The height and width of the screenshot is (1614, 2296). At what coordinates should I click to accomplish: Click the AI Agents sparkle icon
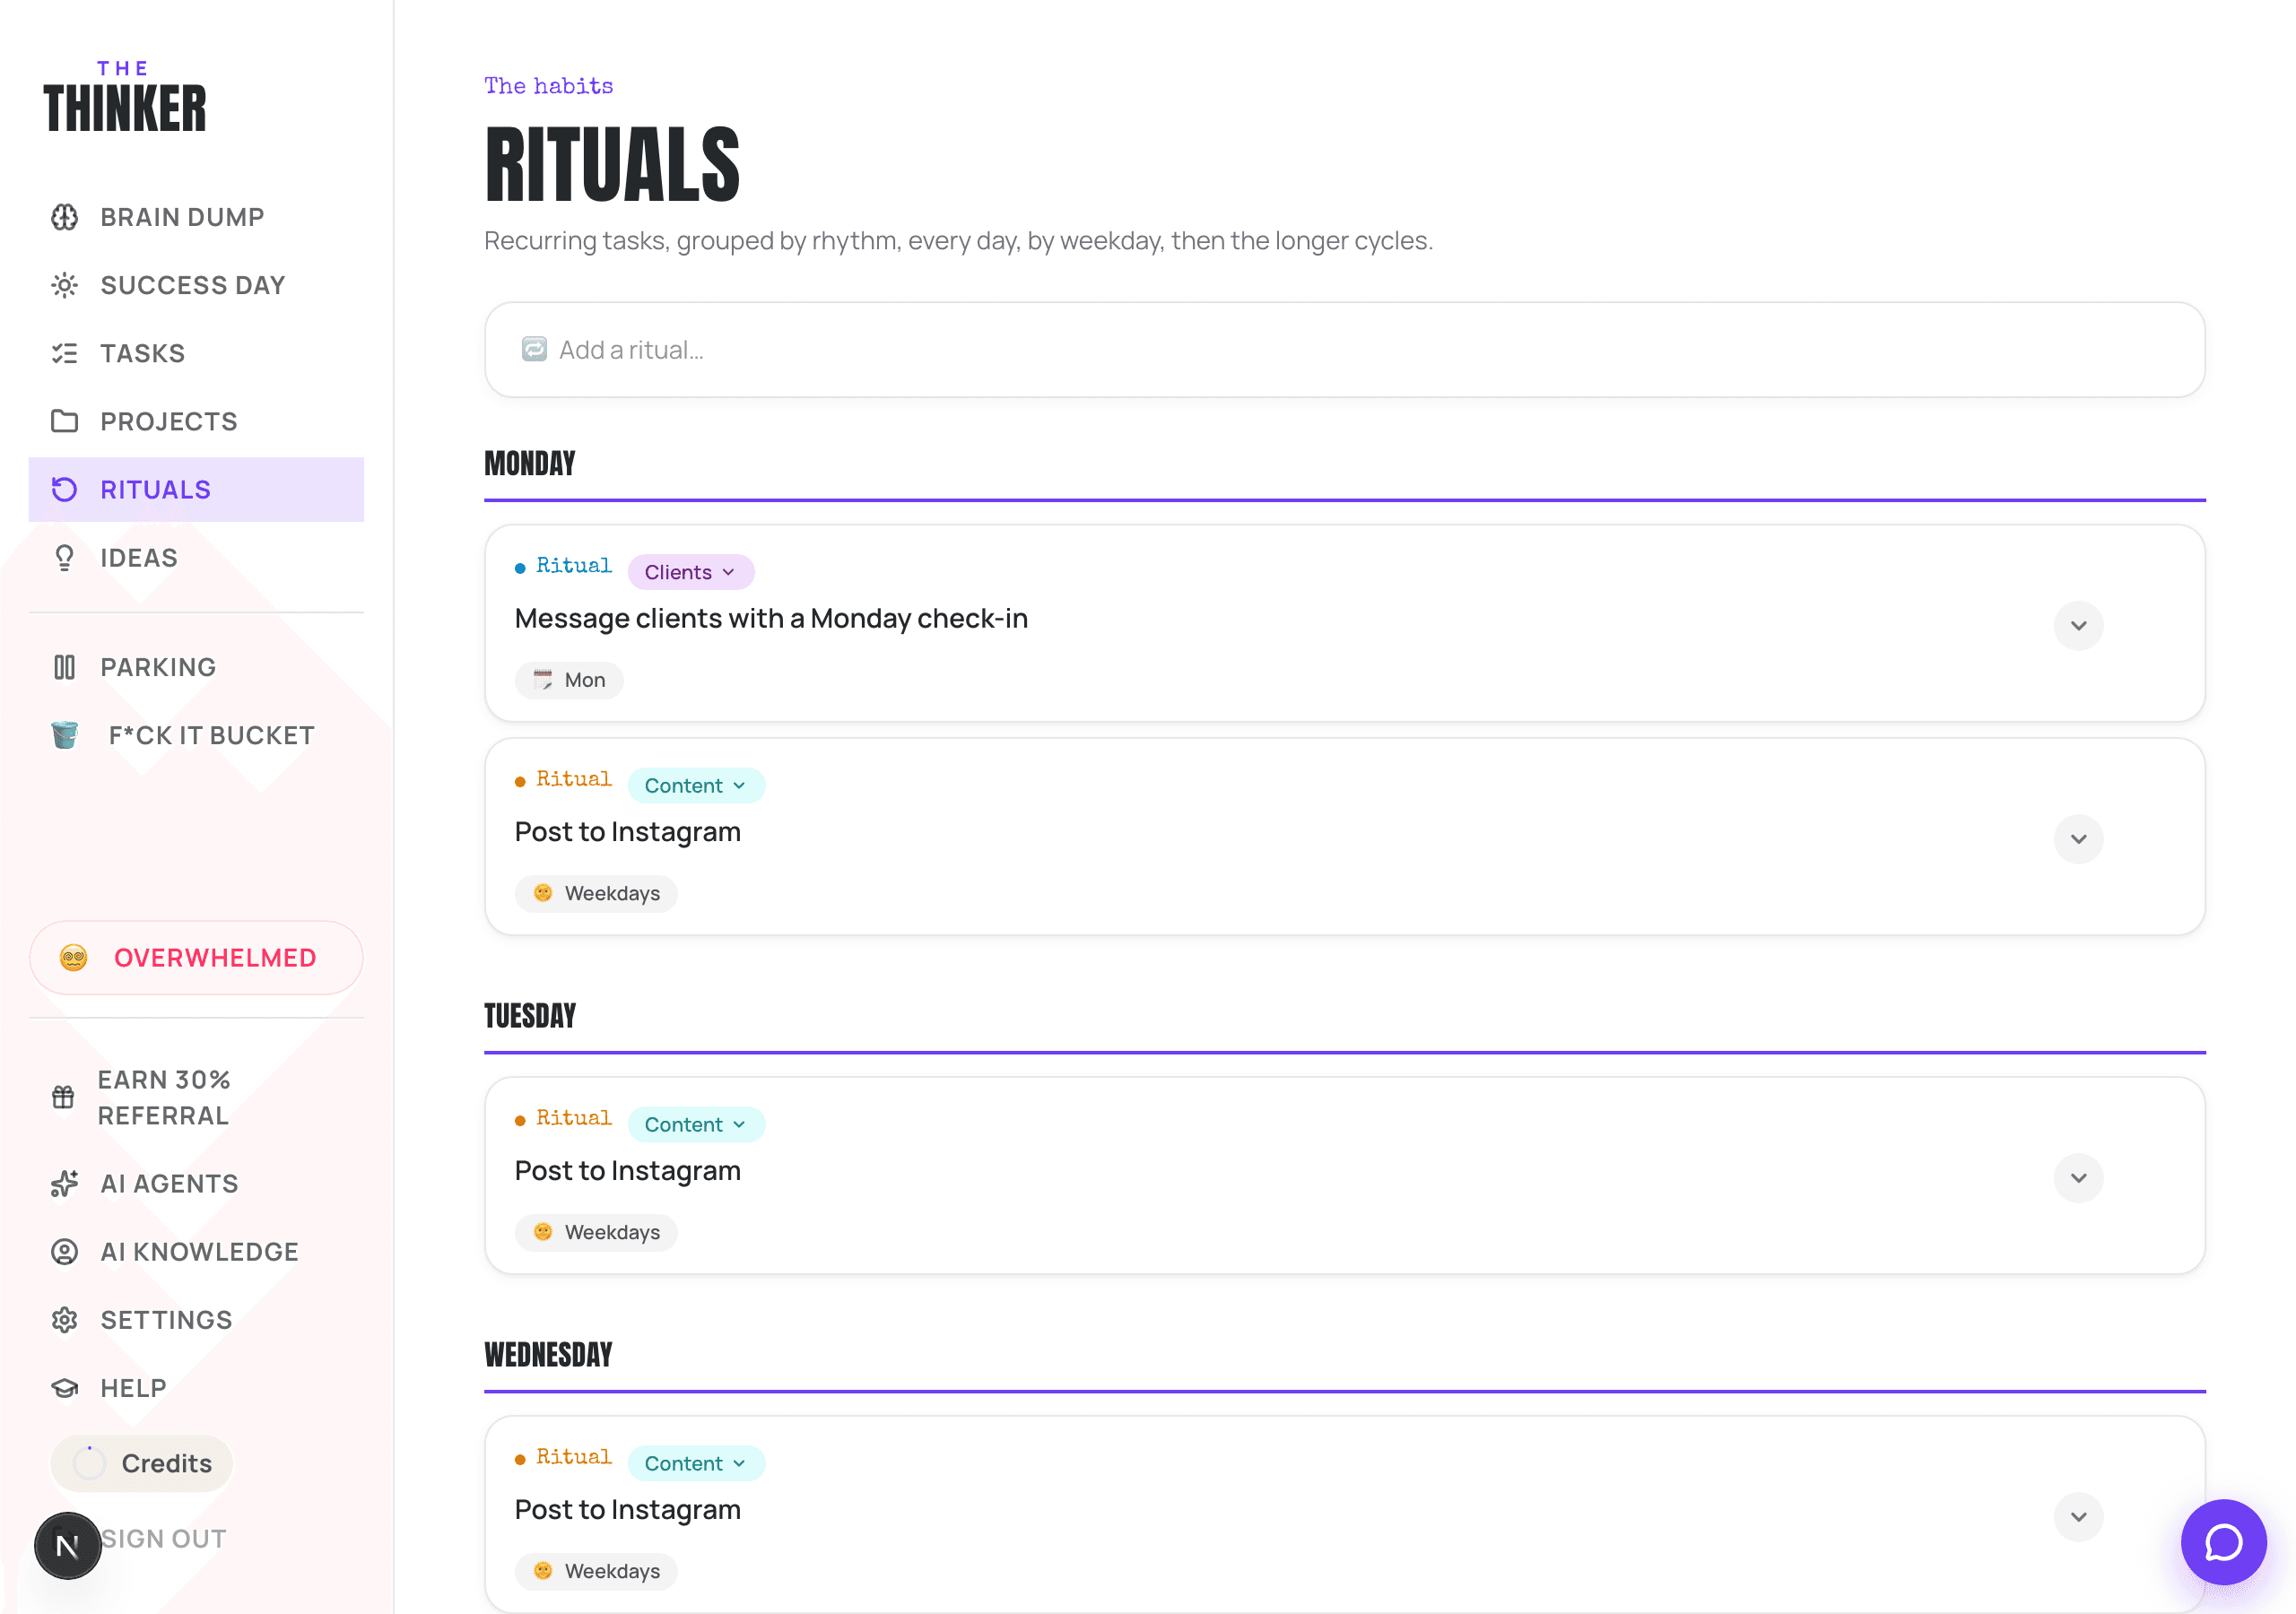click(64, 1184)
